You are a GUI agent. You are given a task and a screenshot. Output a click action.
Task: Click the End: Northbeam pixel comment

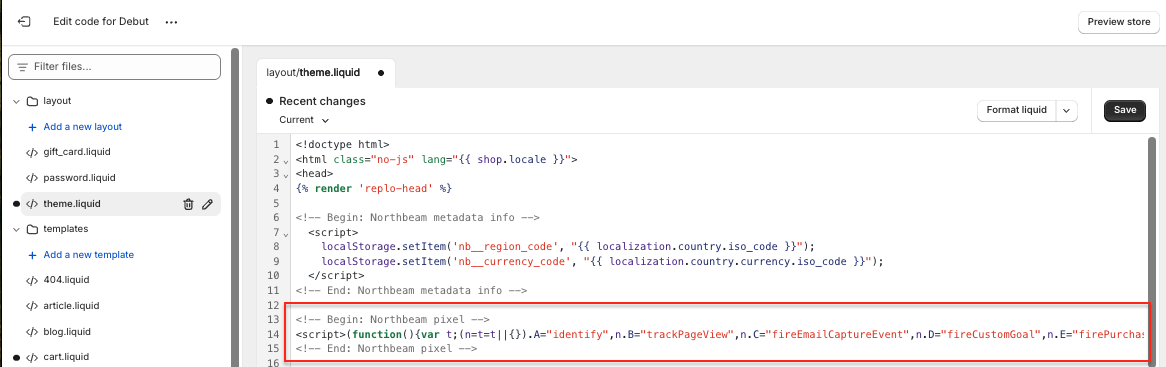click(386, 349)
